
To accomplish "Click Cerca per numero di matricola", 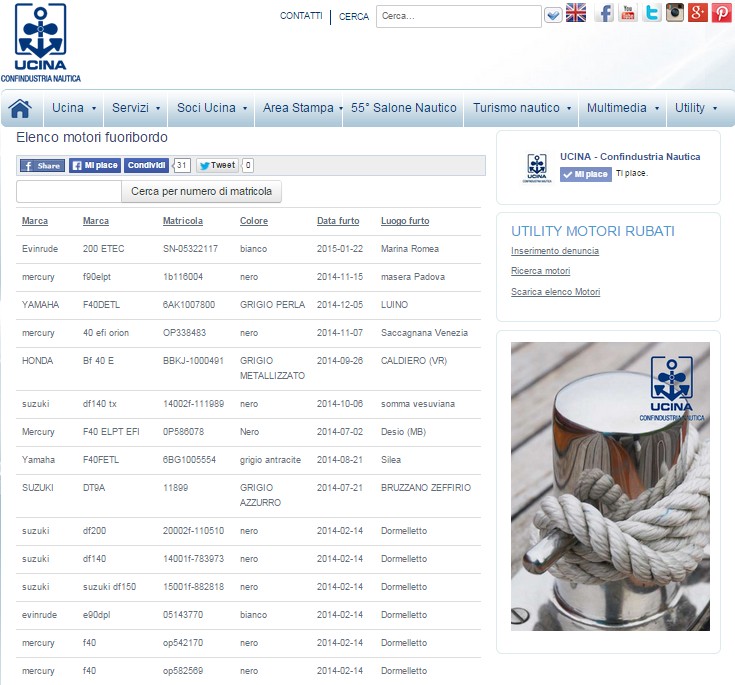I will click(202, 192).
